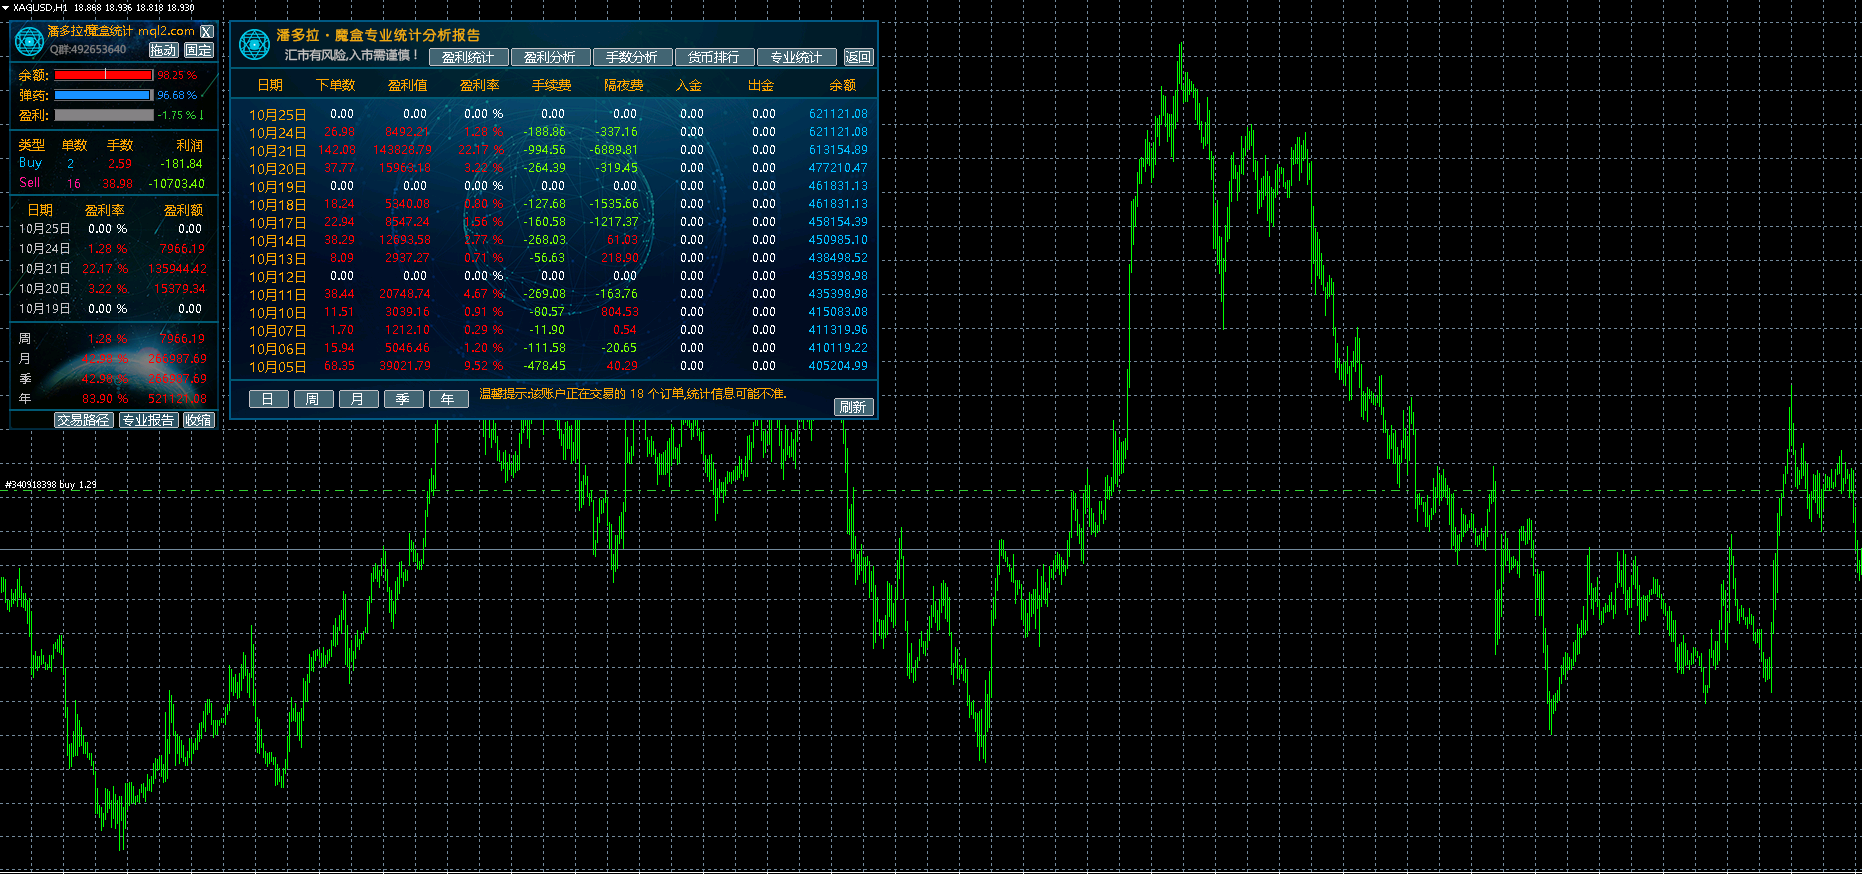The height and width of the screenshot is (874, 1862).
Task: Click the commission value -478.45
Action: coord(544,366)
